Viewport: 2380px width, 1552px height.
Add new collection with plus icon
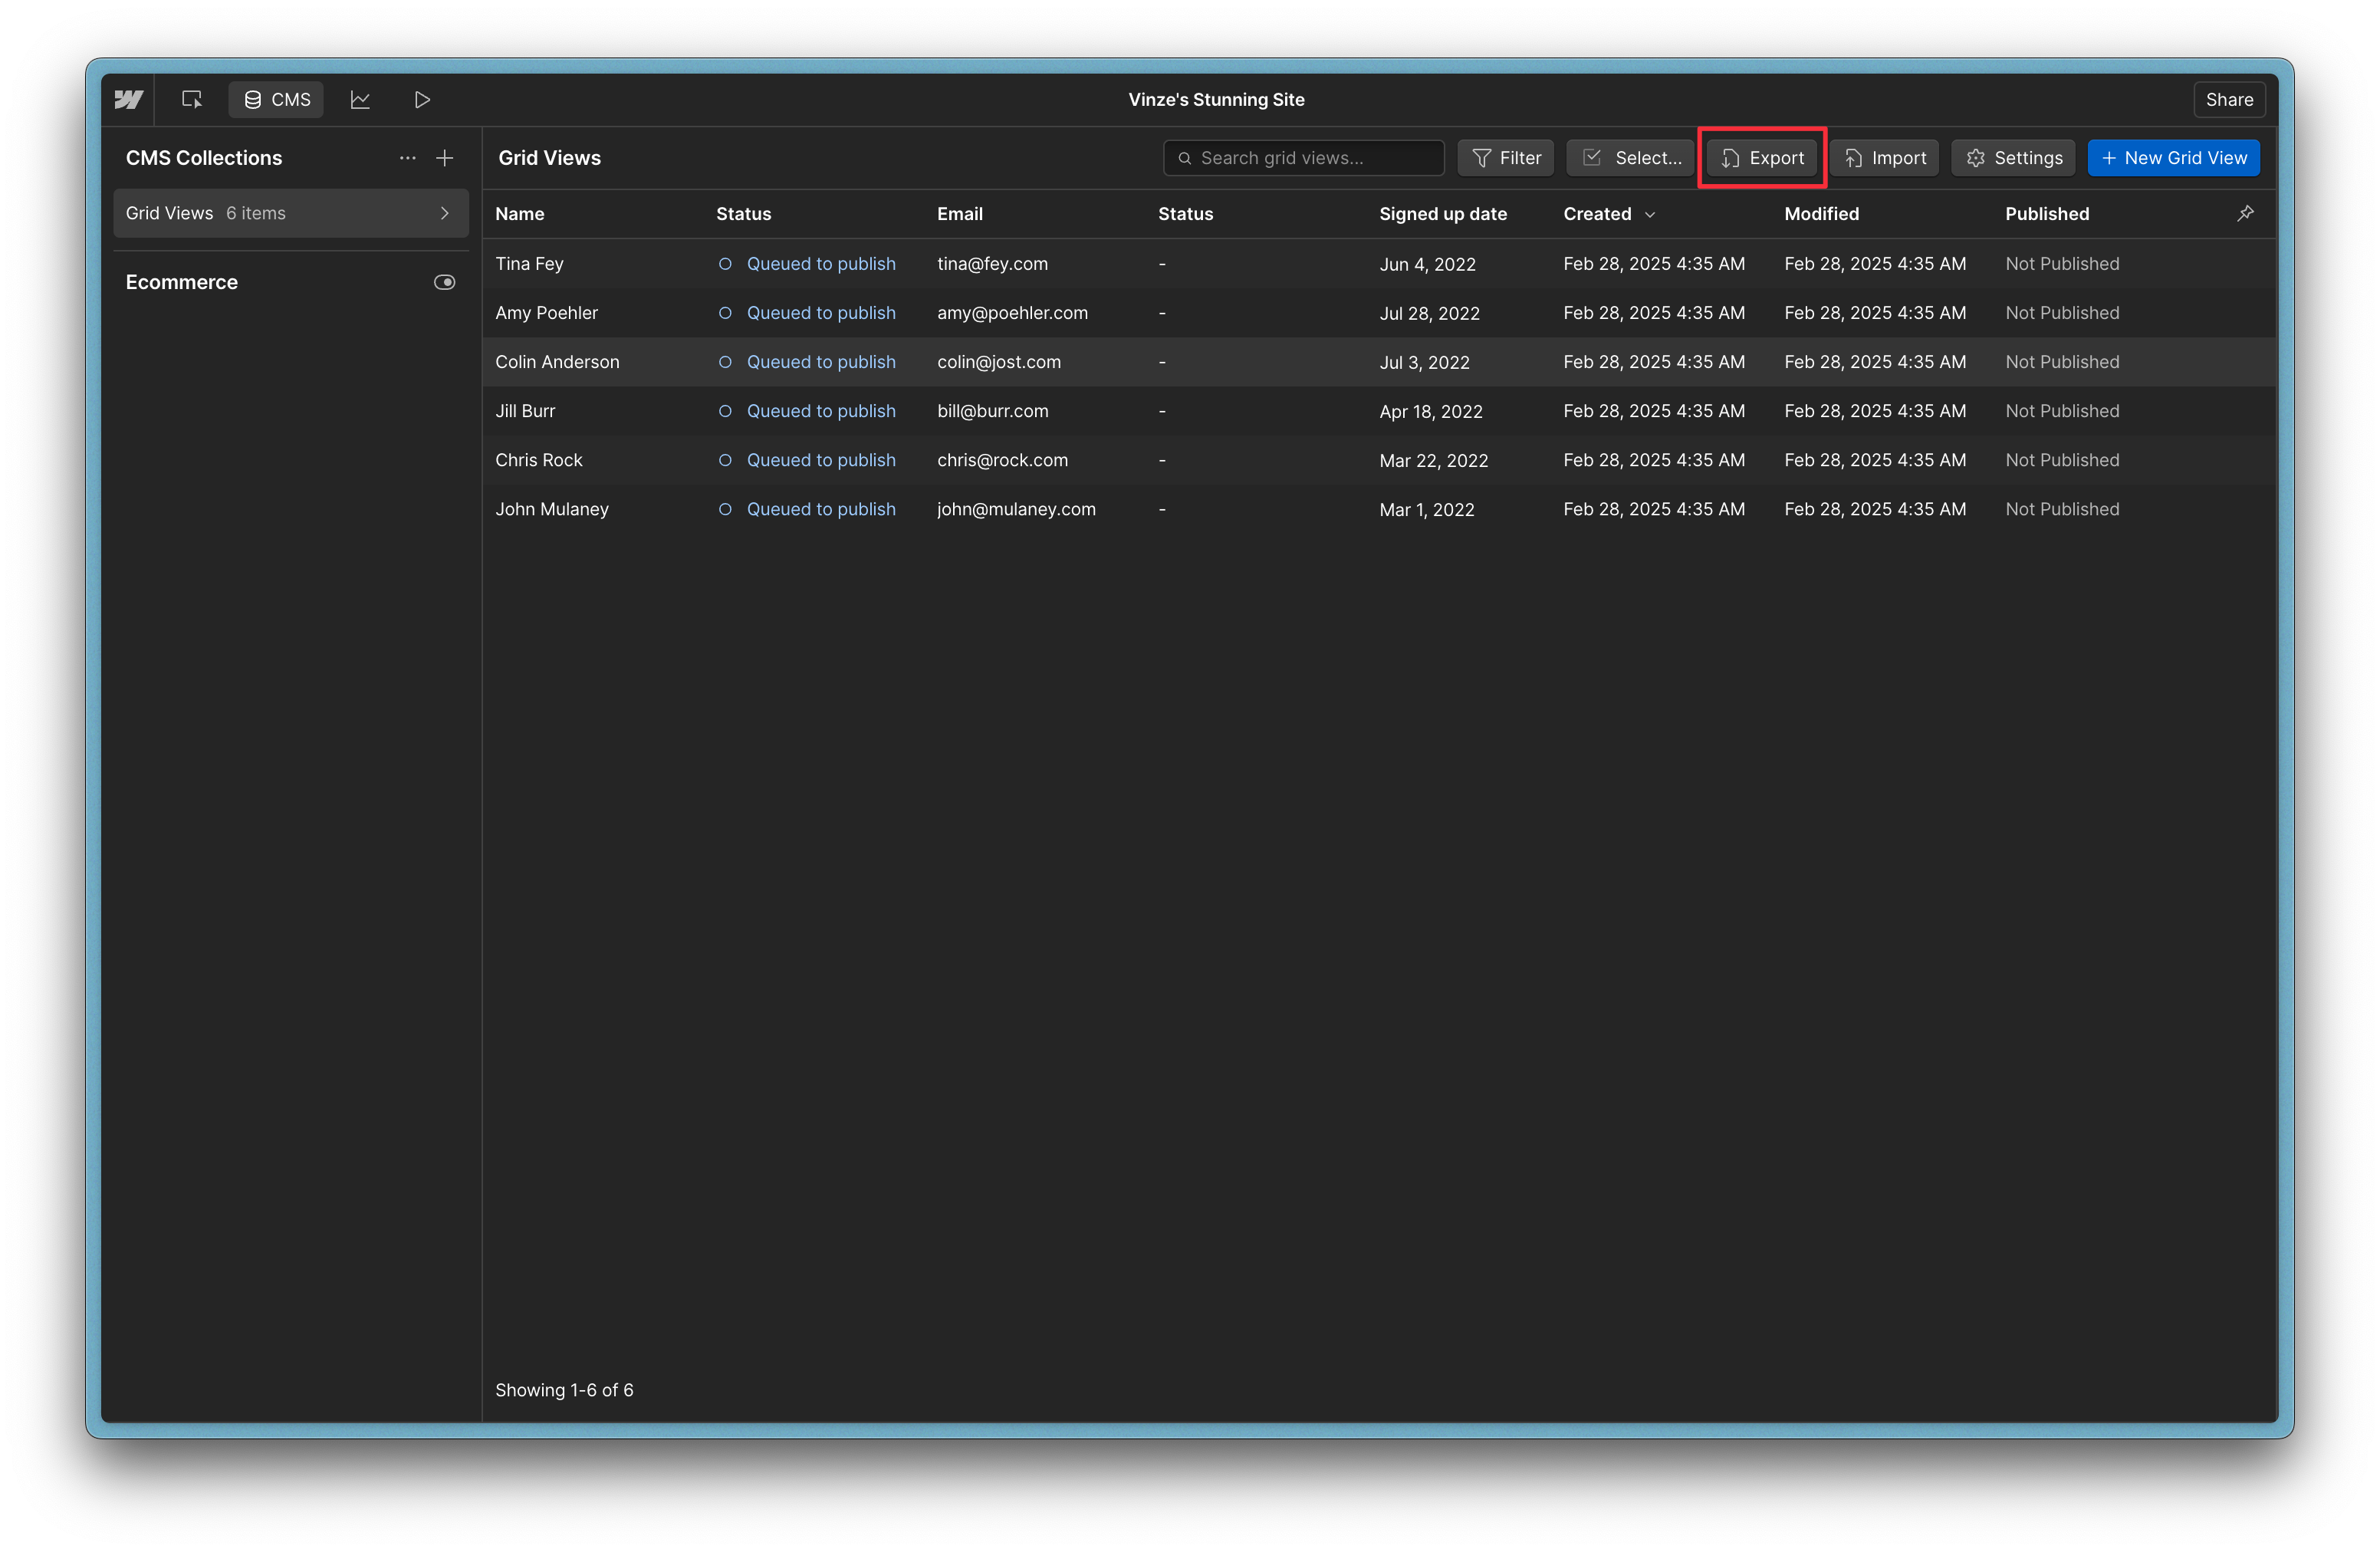pyautogui.click(x=445, y=158)
